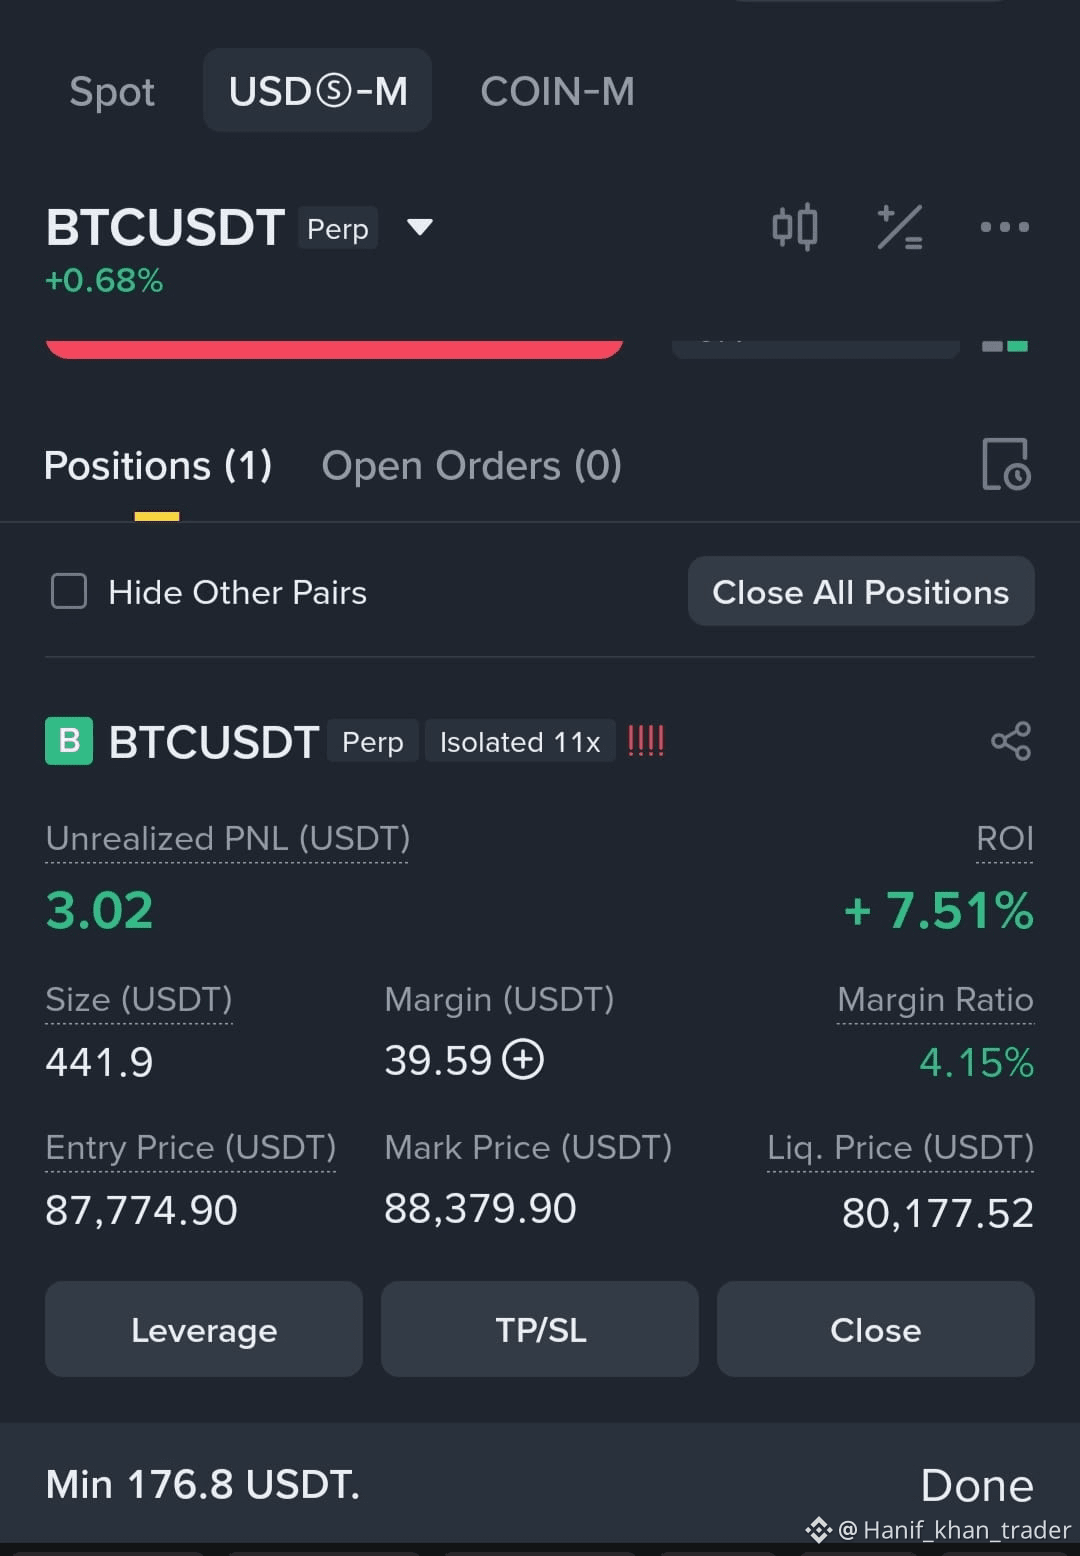Open the candlestick chart icon
Viewport: 1080px width, 1556px height.
(x=795, y=227)
